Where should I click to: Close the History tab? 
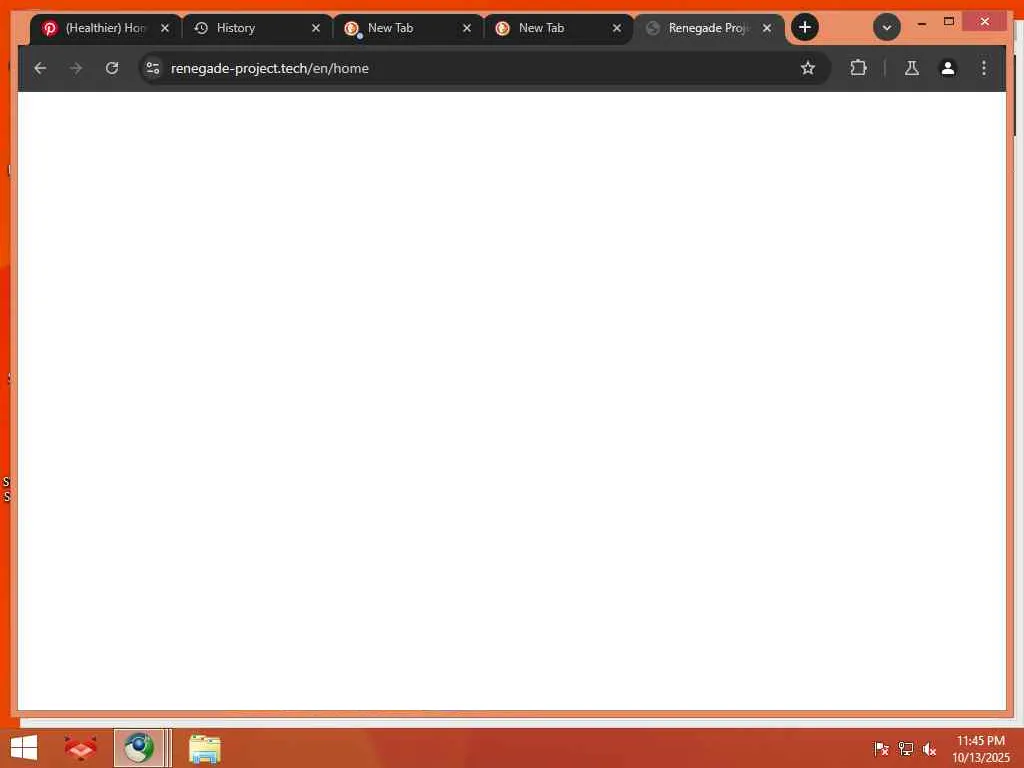pos(316,28)
